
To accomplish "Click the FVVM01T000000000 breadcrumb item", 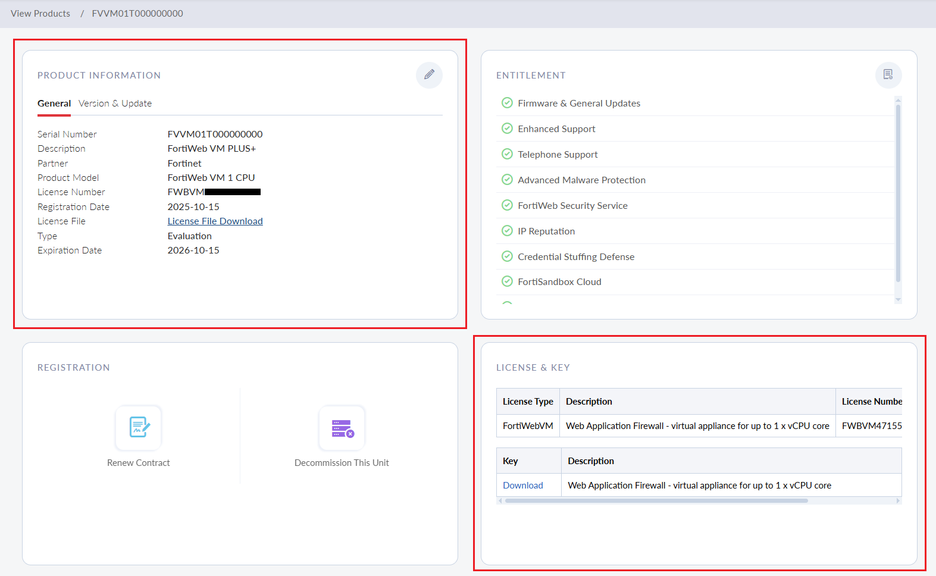I will [x=137, y=13].
